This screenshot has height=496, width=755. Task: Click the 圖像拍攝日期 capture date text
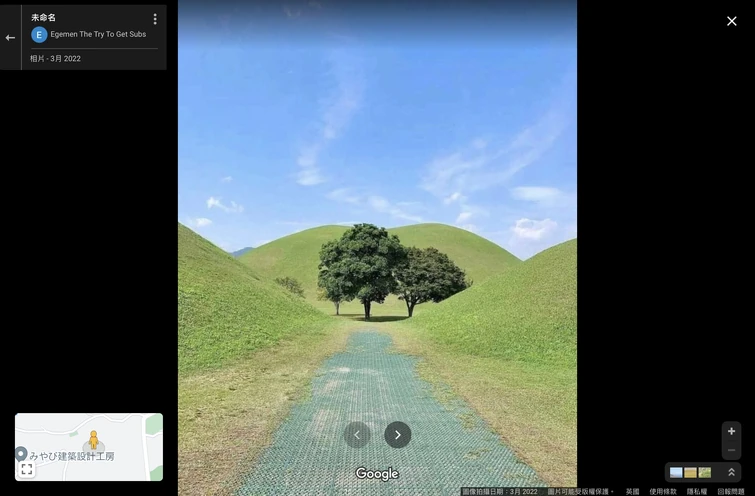(500, 492)
